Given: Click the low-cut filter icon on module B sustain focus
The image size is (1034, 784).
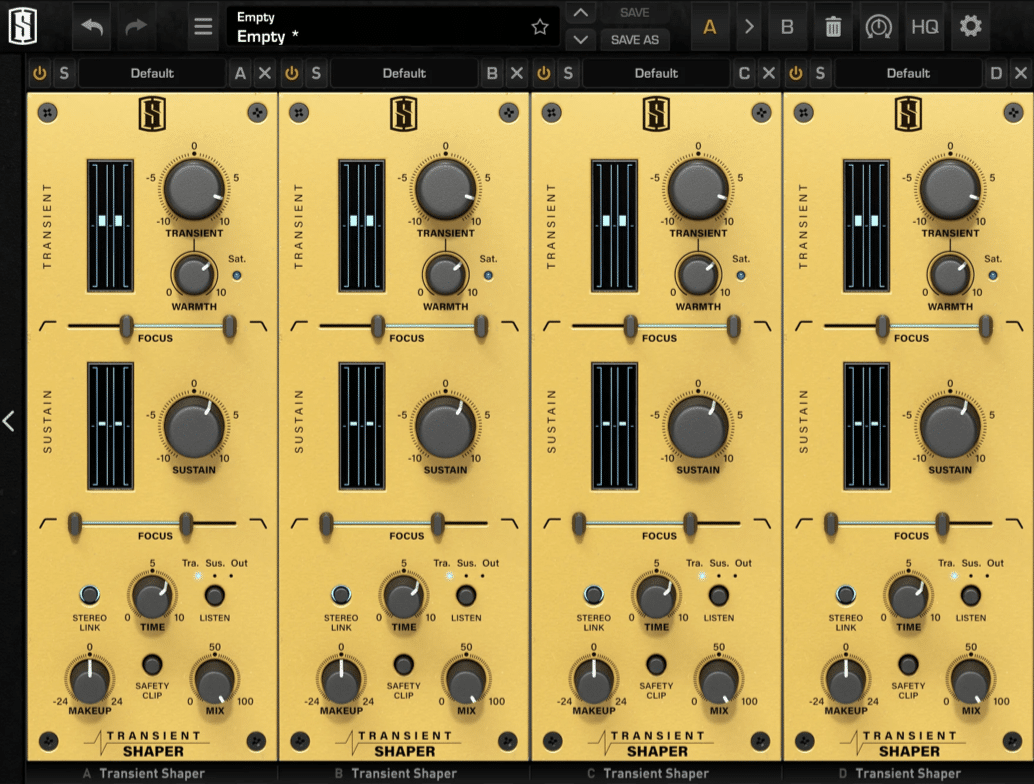Looking at the screenshot, I should pyautogui.click(x=299, y=524).
